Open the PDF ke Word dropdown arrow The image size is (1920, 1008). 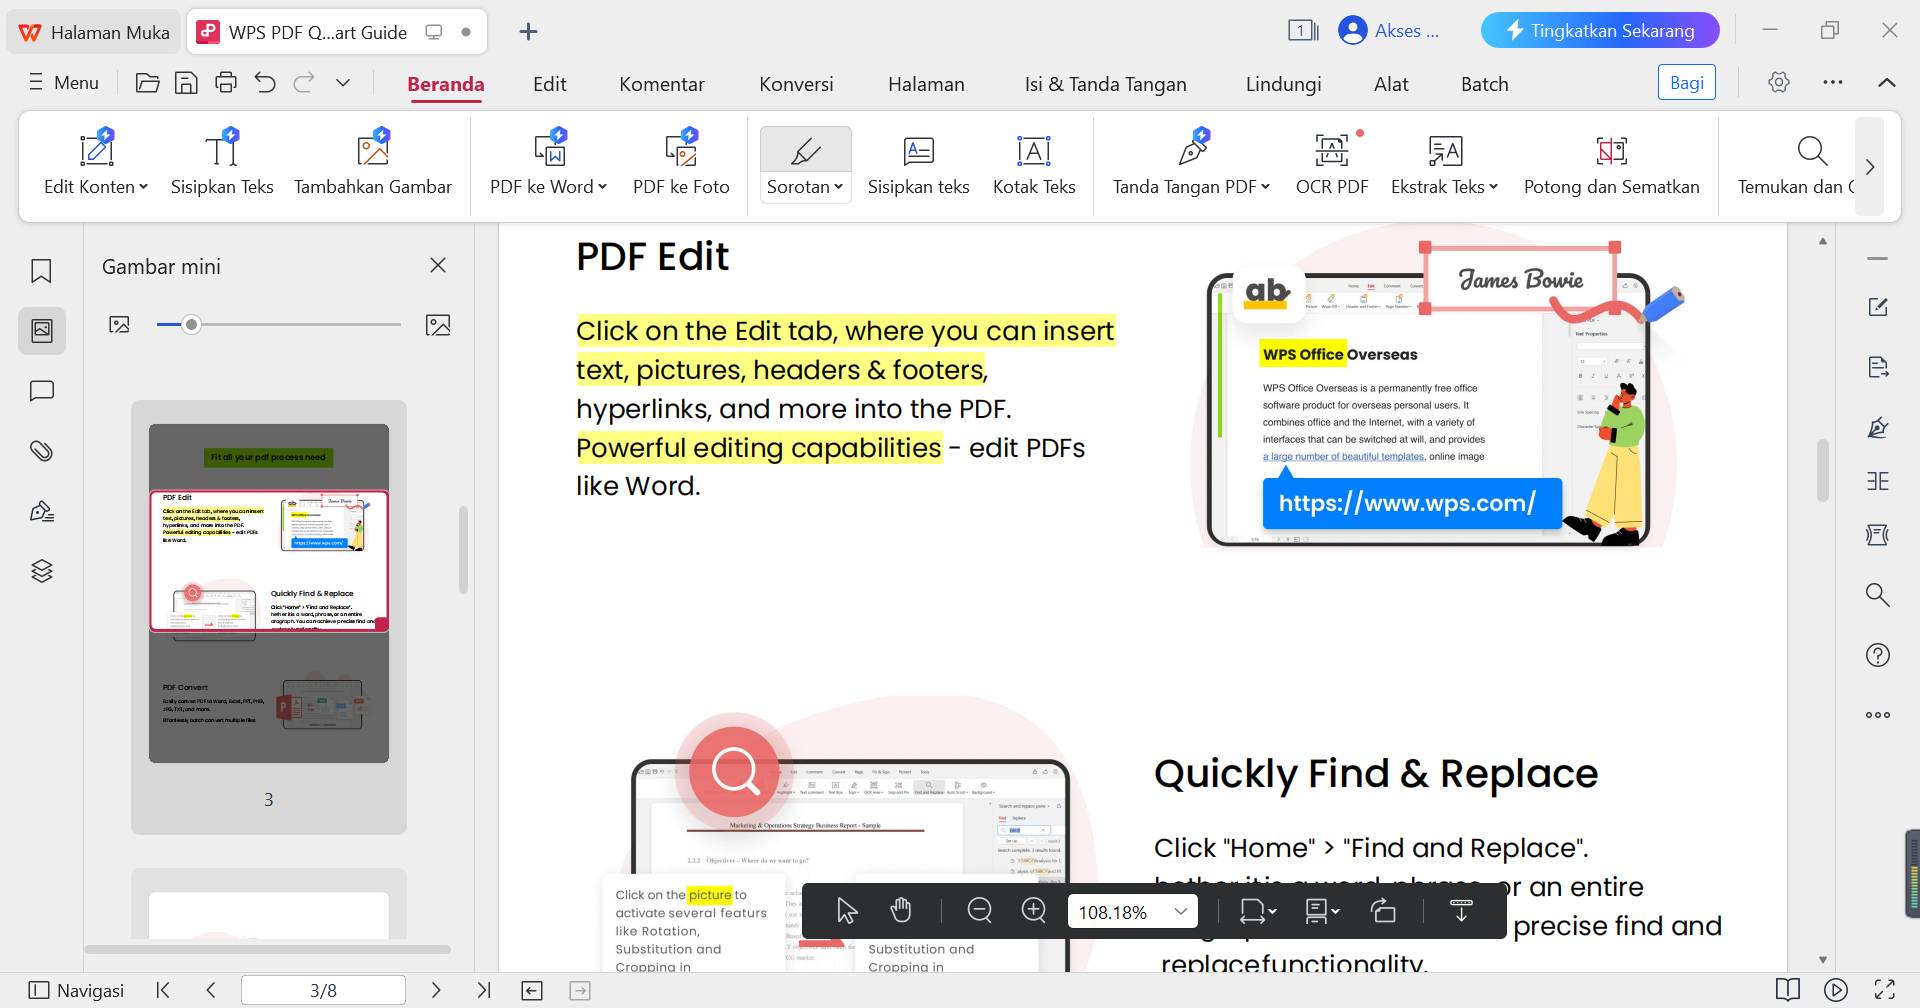[x=599, y=186]
